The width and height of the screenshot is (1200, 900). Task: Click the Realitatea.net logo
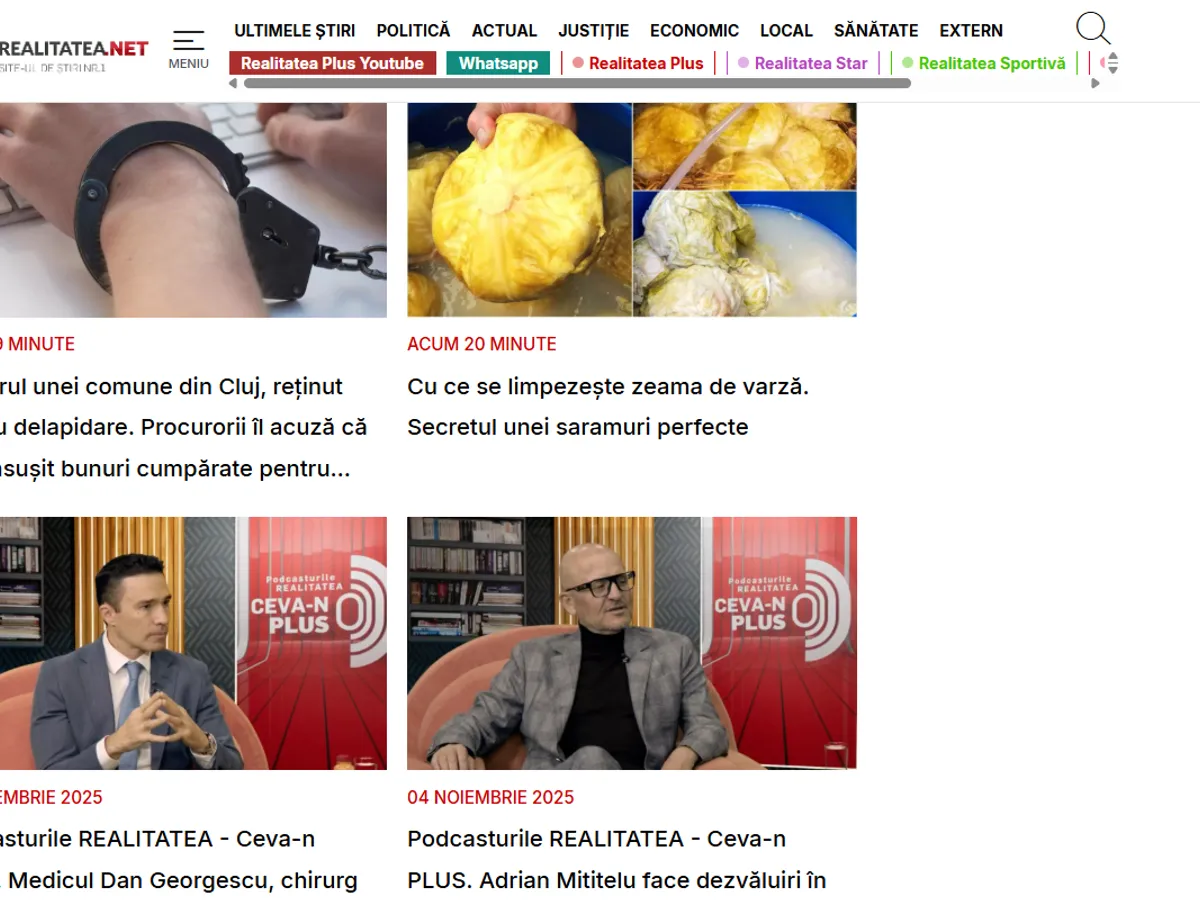click(x=73, y=53)
